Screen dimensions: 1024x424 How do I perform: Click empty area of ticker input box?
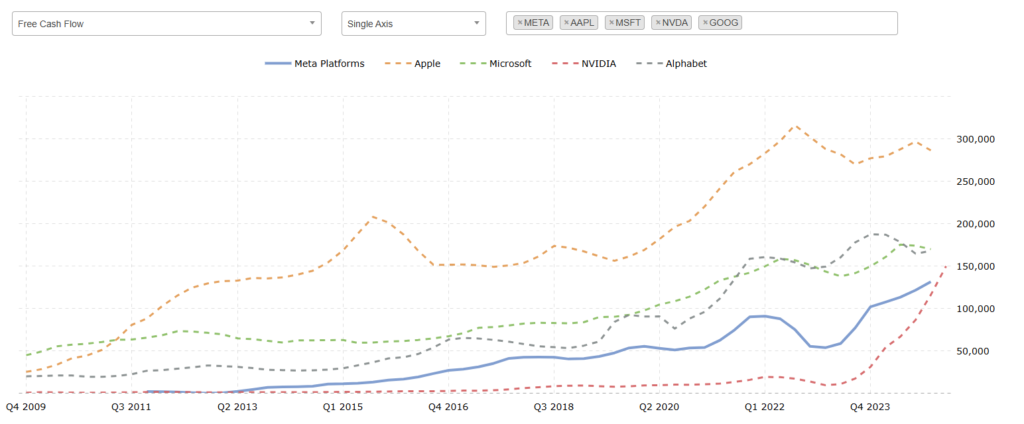point(820,23)
